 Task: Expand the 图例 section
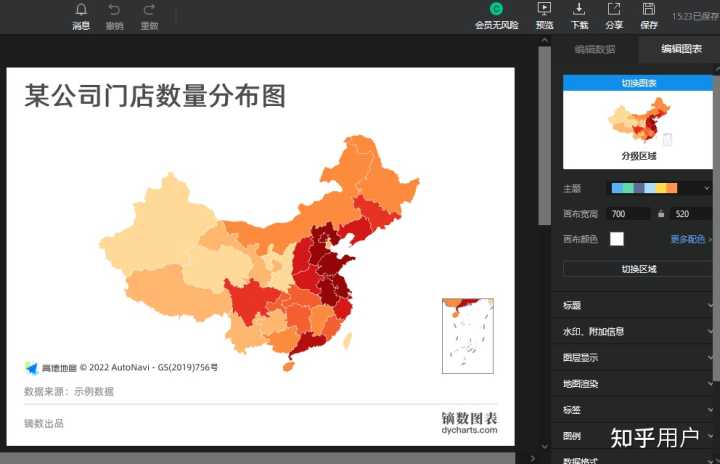point(636,436)
